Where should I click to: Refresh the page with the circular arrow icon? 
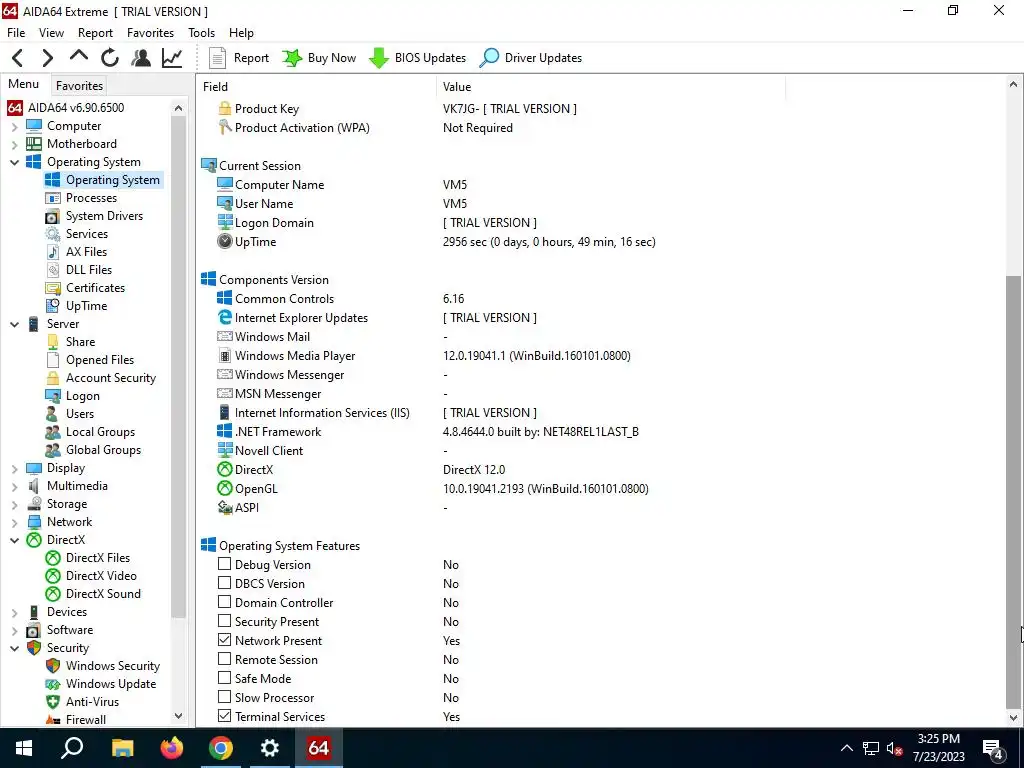[110, 58]
